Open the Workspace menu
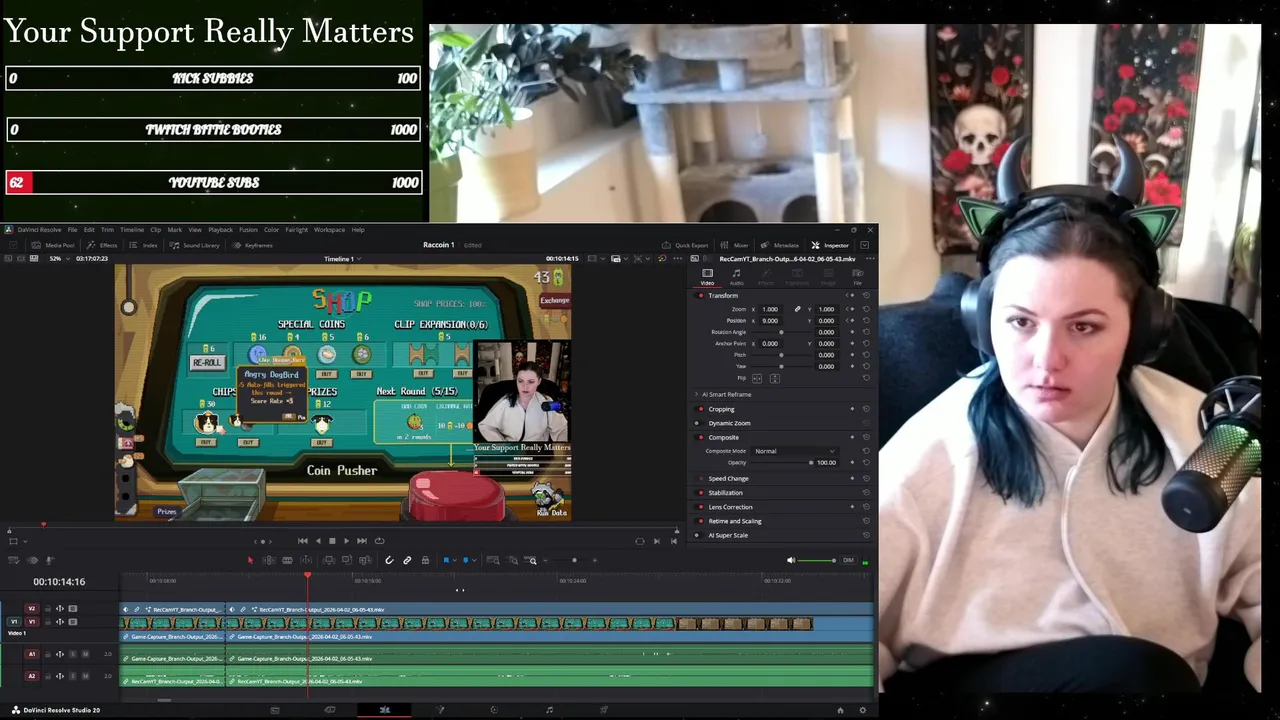 pyautogui.click(x=329, y=230)
